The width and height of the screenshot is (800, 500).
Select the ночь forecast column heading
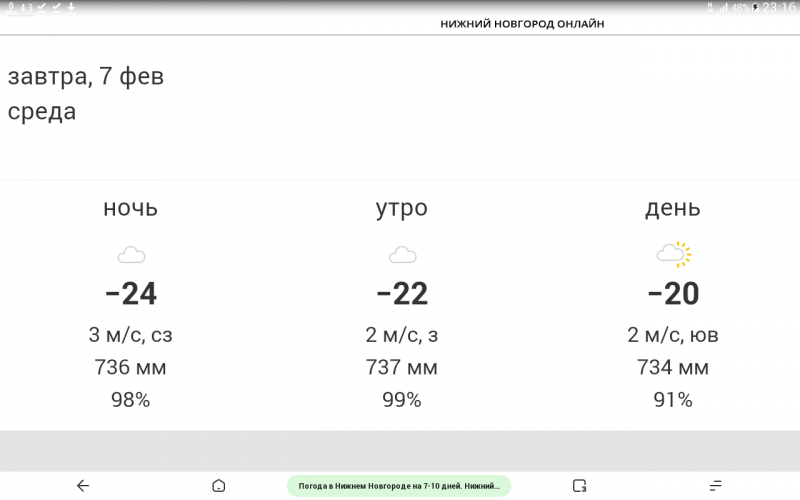click(x=131, y=208)
